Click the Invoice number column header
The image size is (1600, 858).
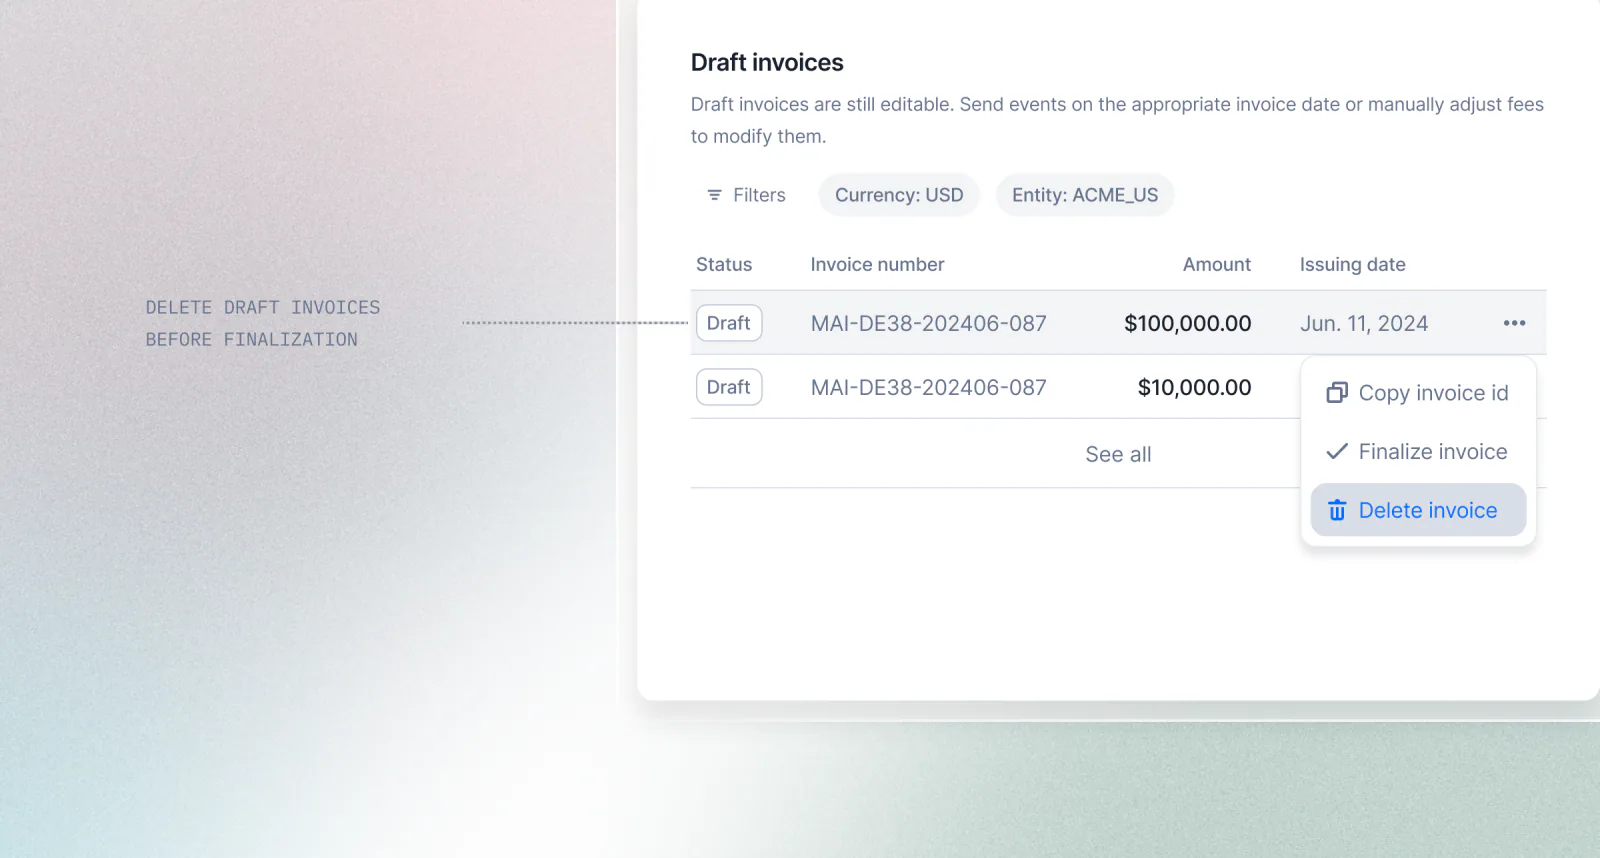(x=877, y=264)
